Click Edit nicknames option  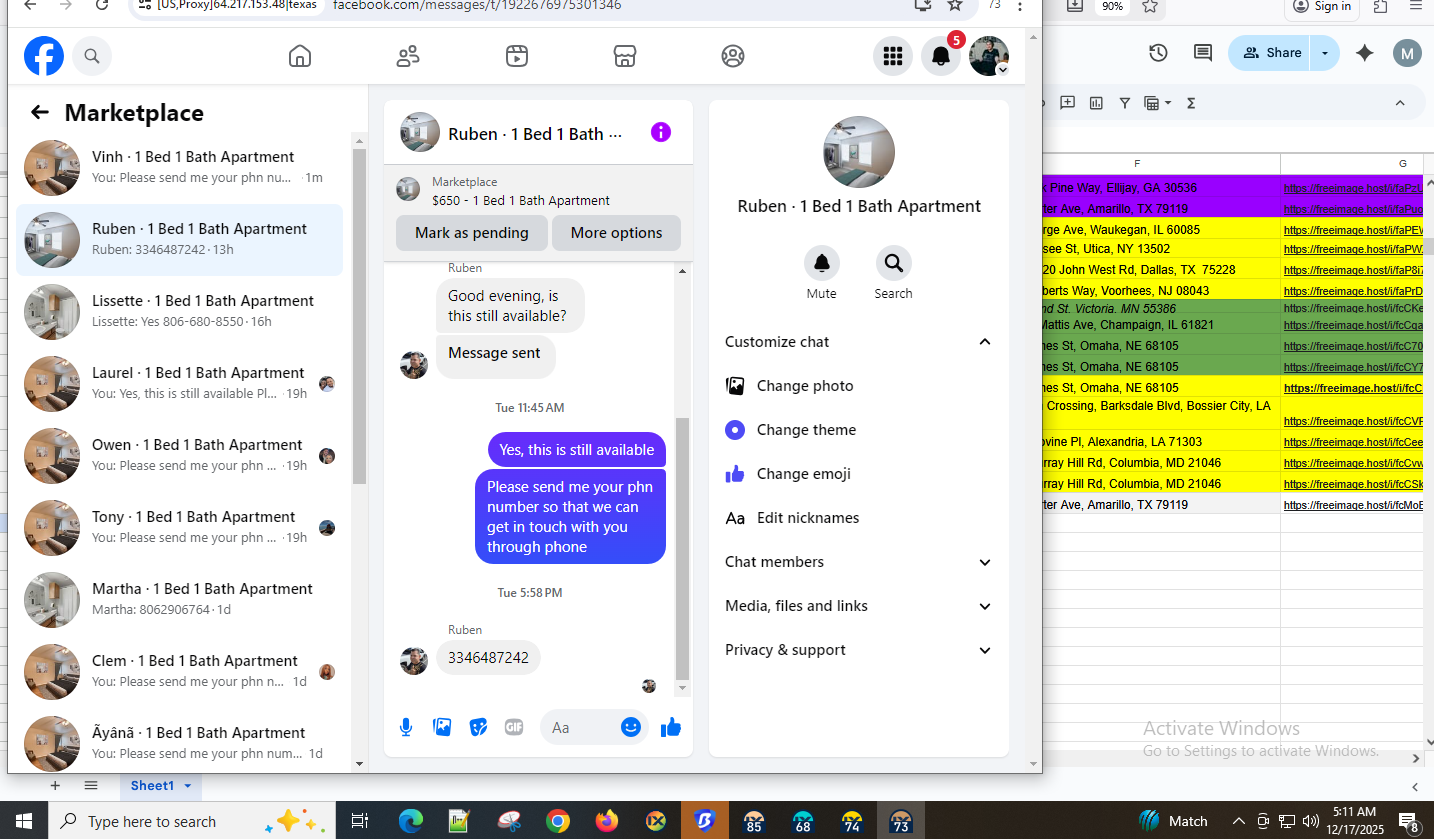tap(808, 518)
